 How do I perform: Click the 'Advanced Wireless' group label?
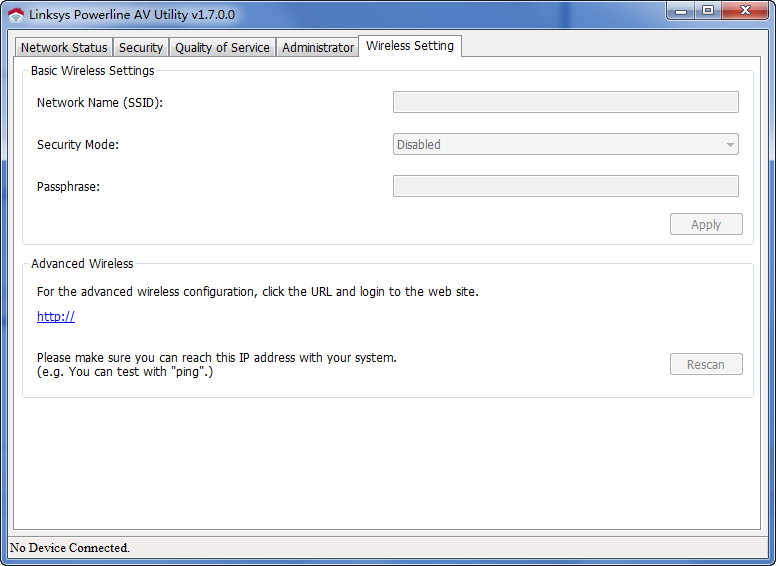tap(82, 264)
